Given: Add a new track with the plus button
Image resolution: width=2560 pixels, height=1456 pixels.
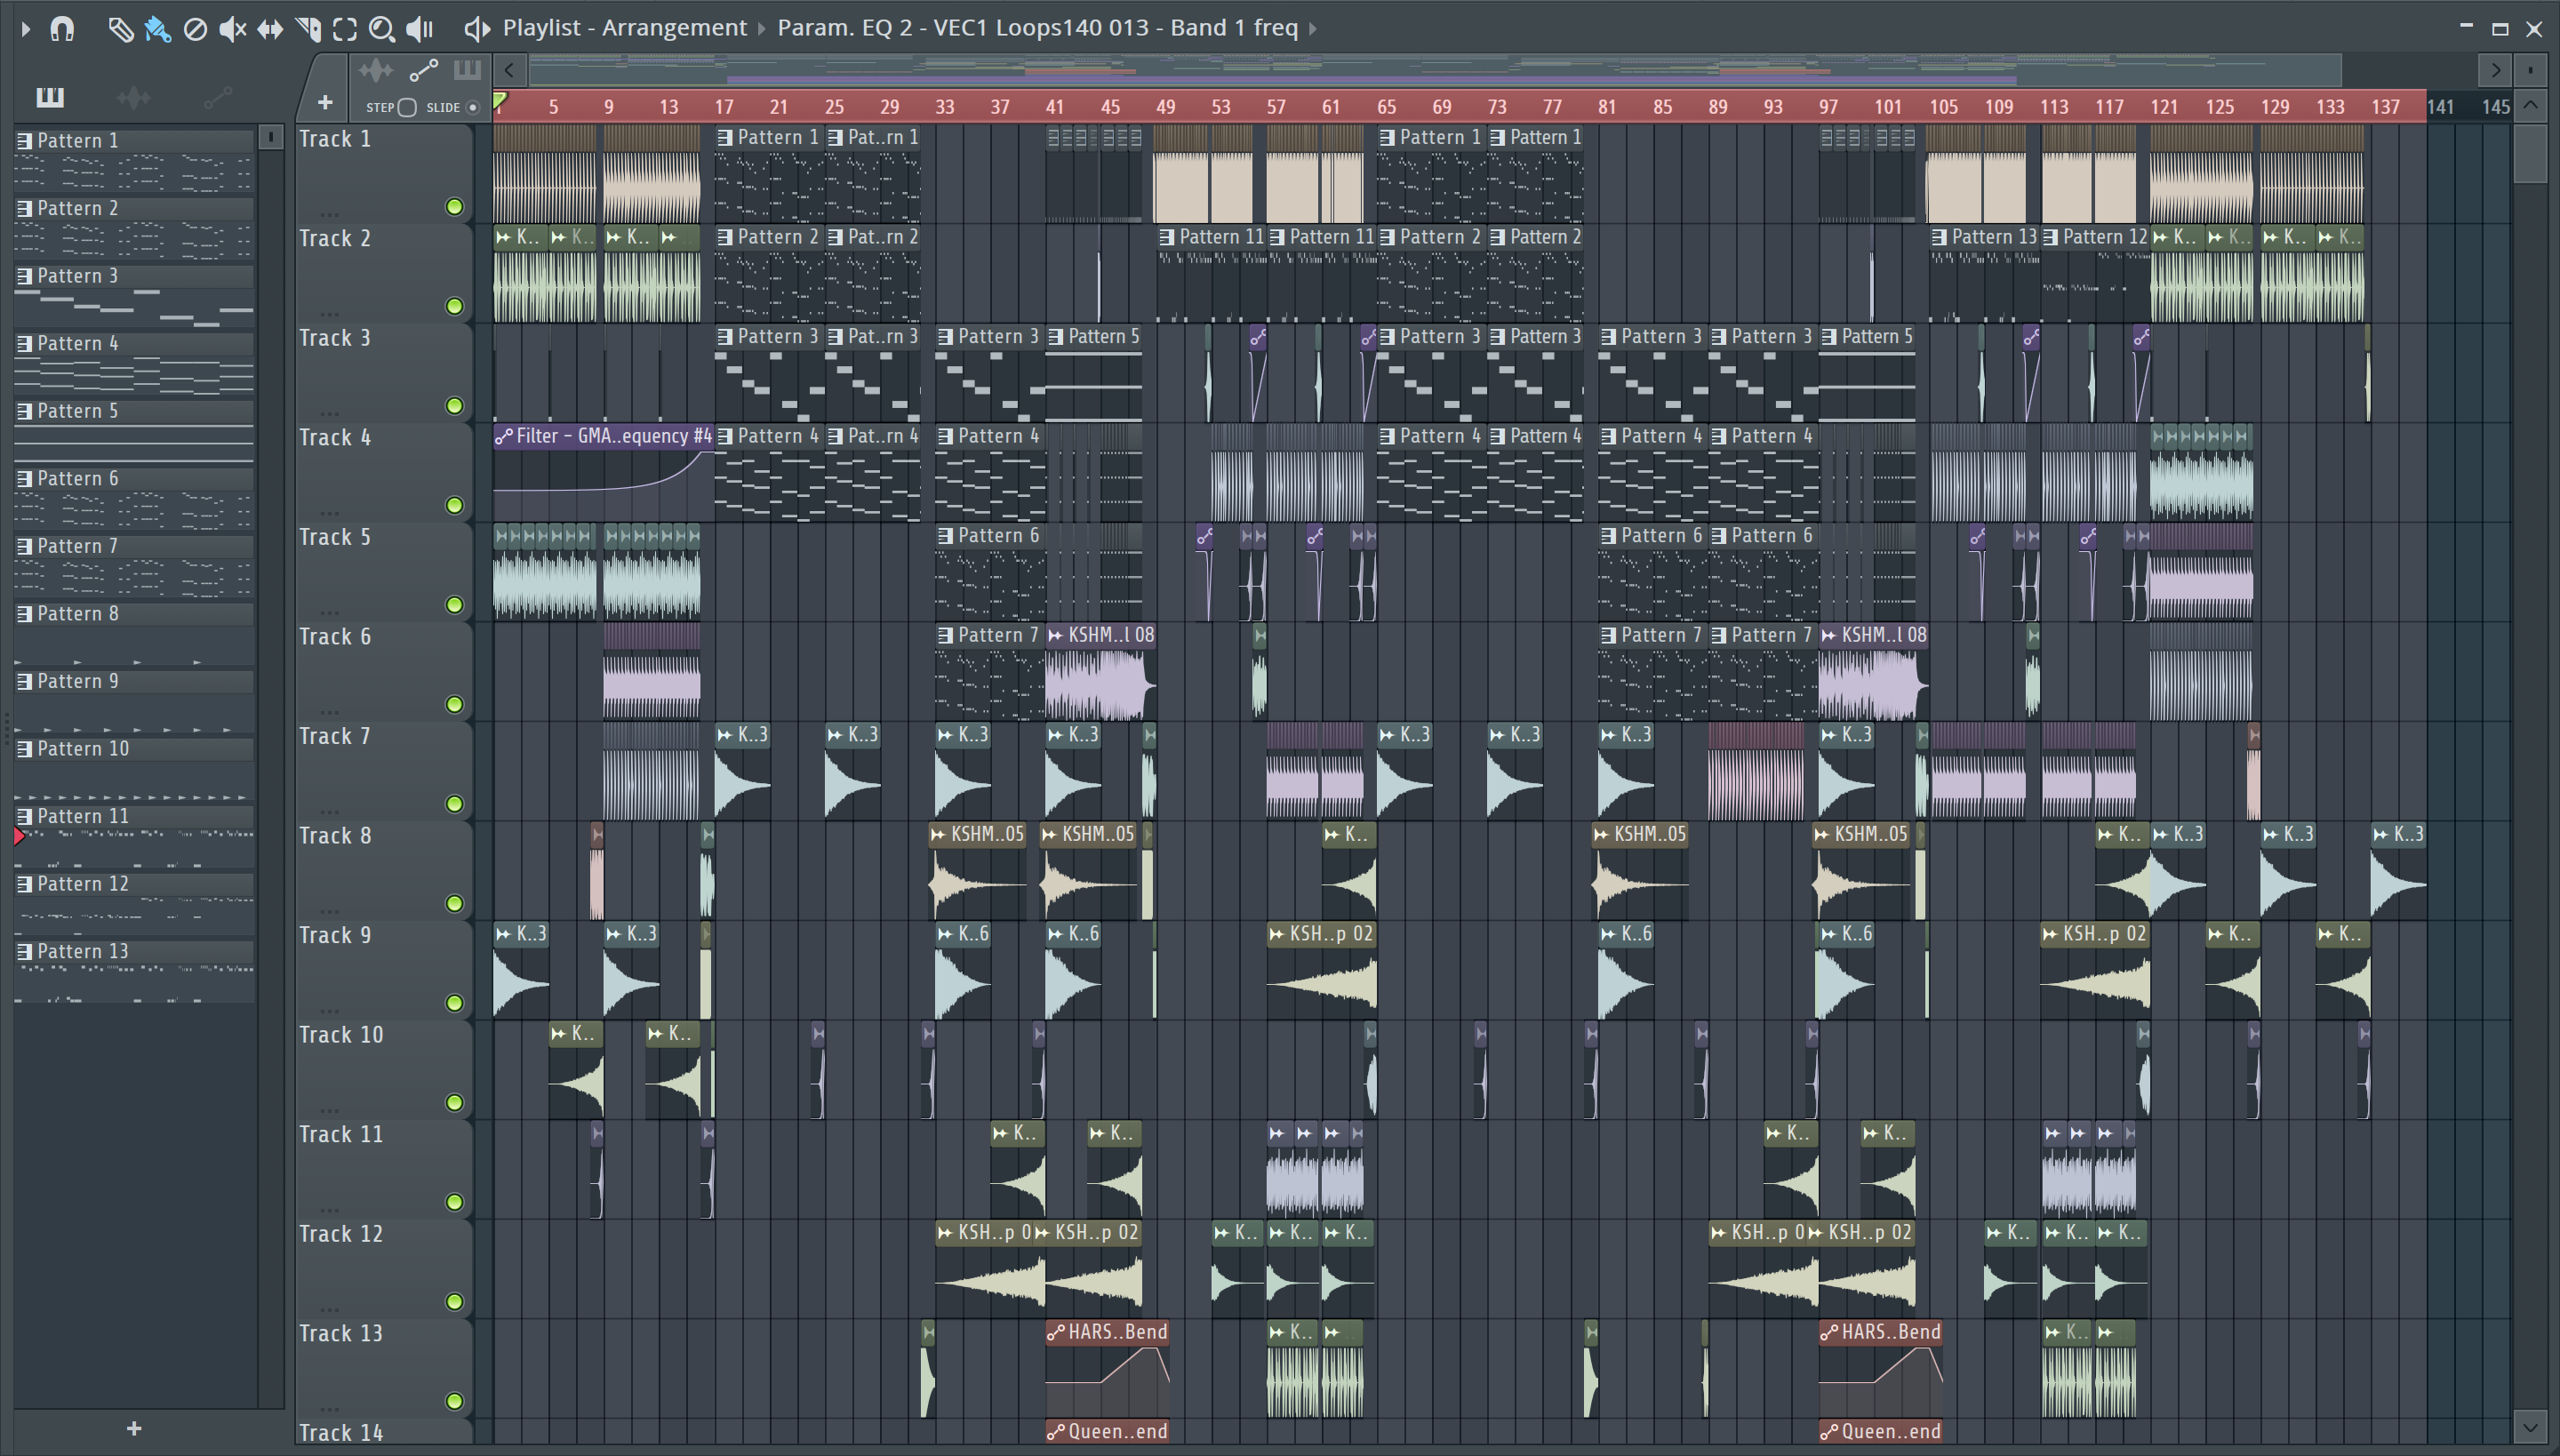Looking at the screenshot, I should 325,102.
